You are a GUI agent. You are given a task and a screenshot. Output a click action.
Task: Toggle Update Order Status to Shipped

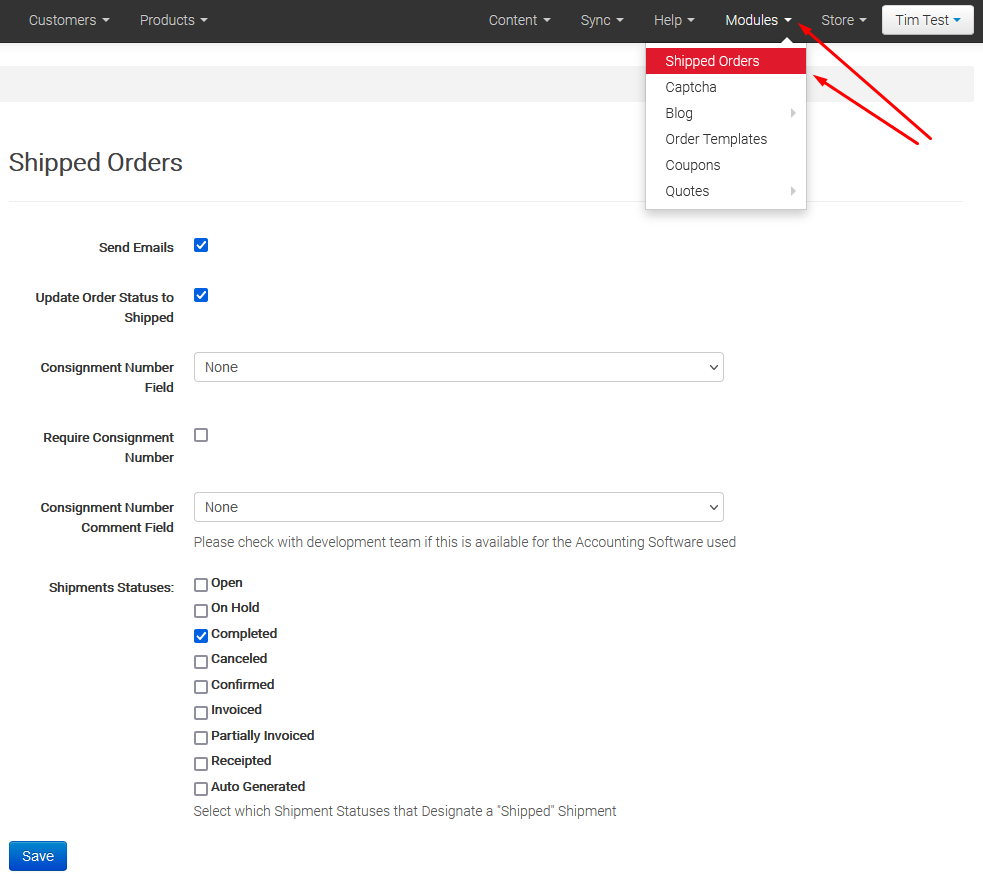[201, 295]
